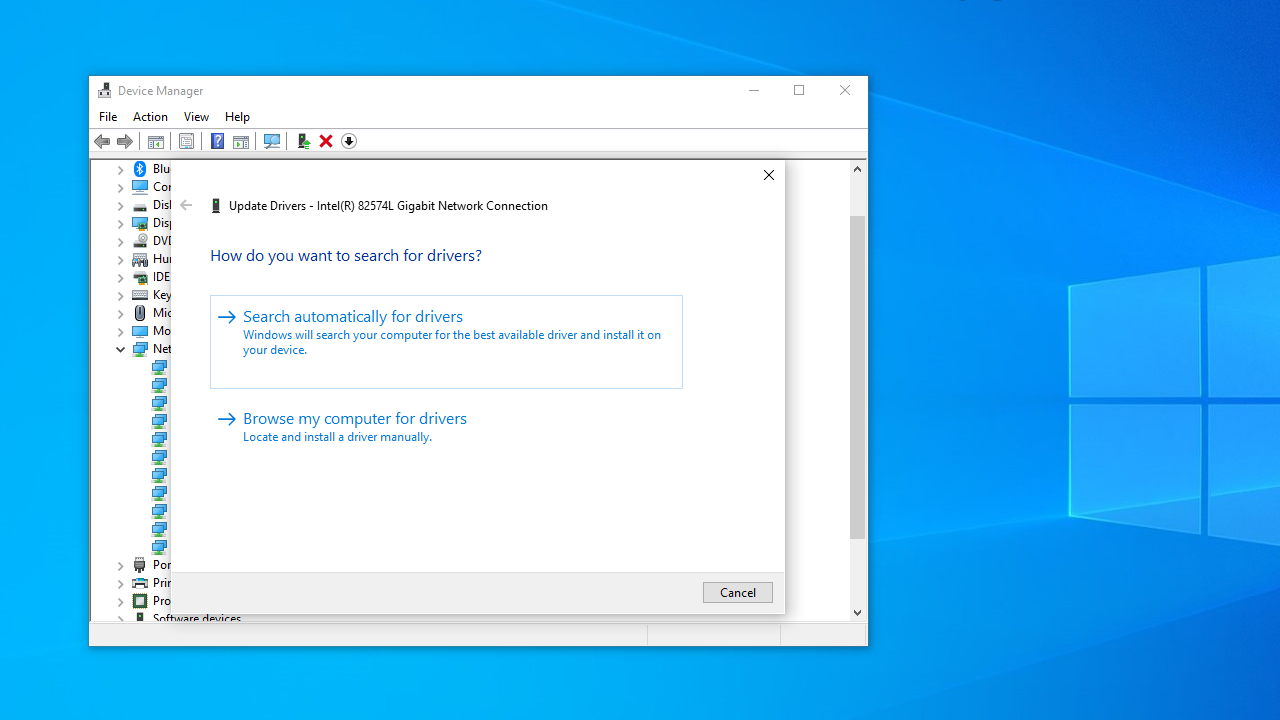Click the Show/Hide Console Tree icon

click(x=155, y=141)
